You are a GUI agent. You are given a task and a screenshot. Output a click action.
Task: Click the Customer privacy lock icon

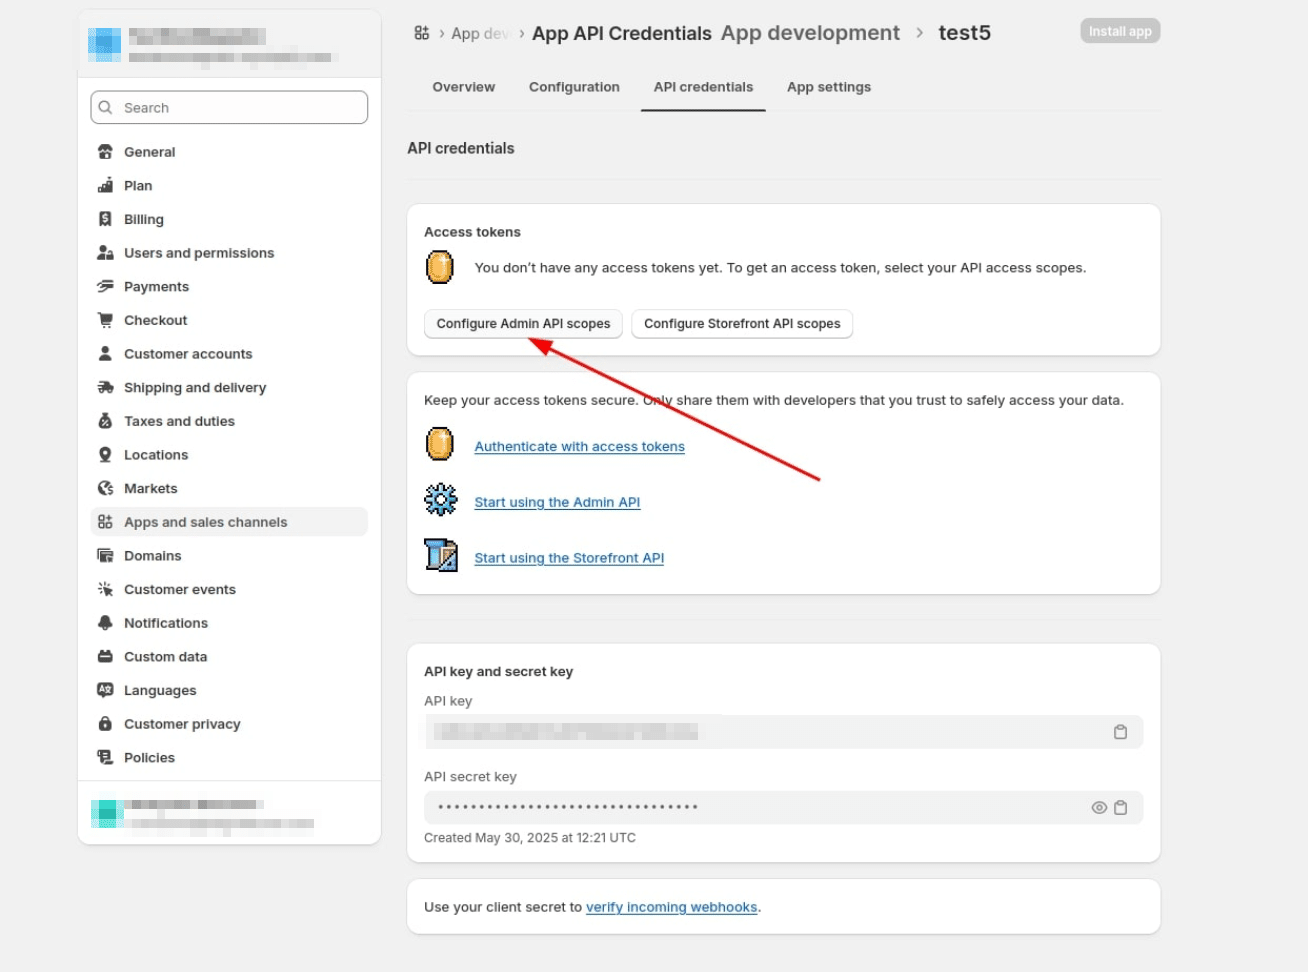pyautogui.click(x=105, y=724)
